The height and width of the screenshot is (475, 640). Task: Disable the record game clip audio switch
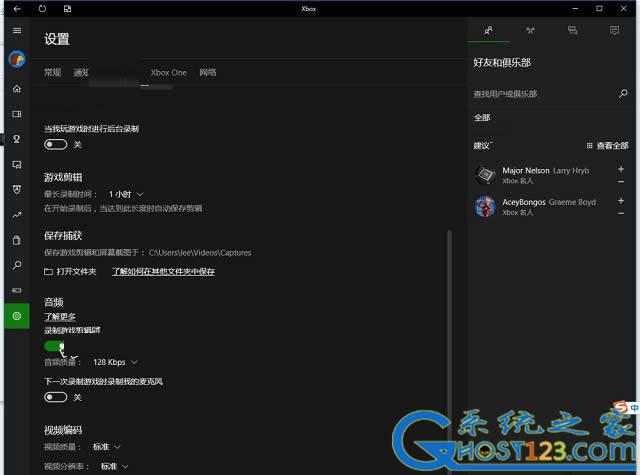tap(55, 345)
